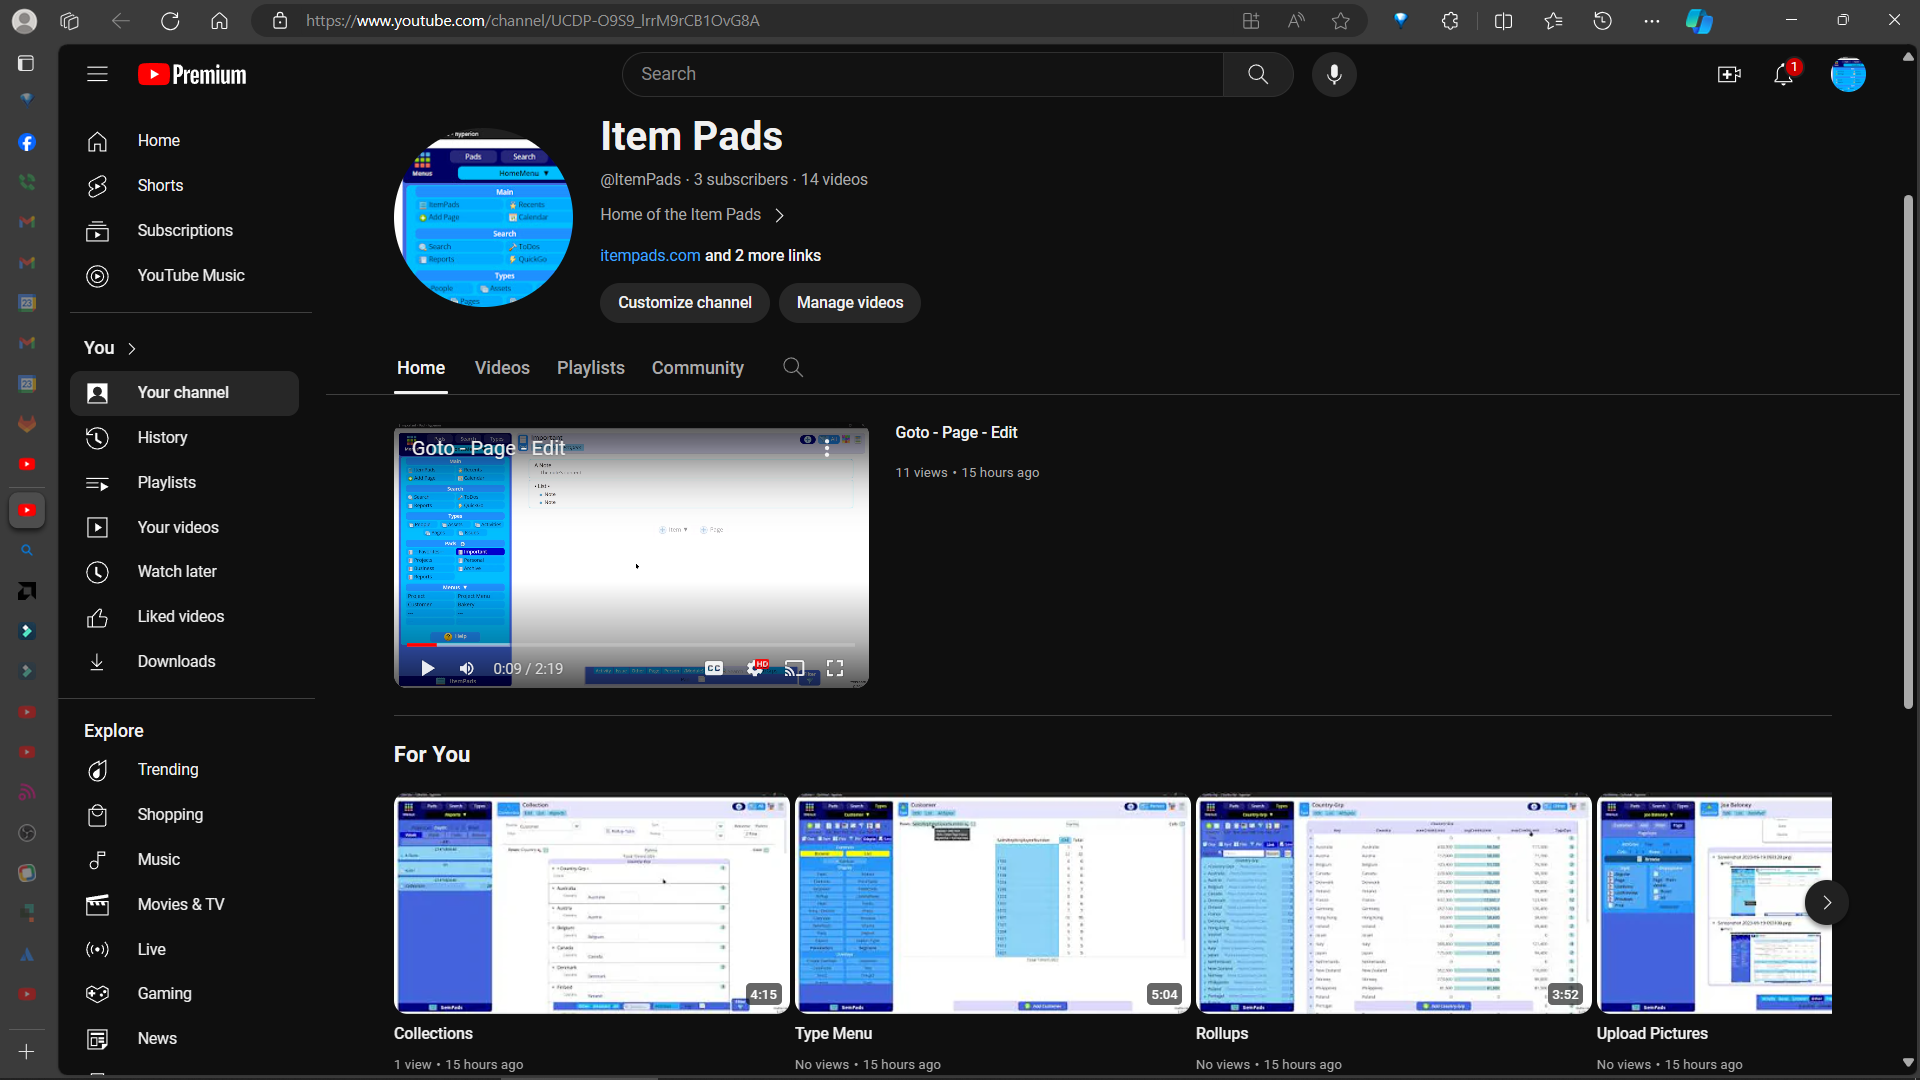
Task: Open the notifications bell
Action: click(1783, 75)
